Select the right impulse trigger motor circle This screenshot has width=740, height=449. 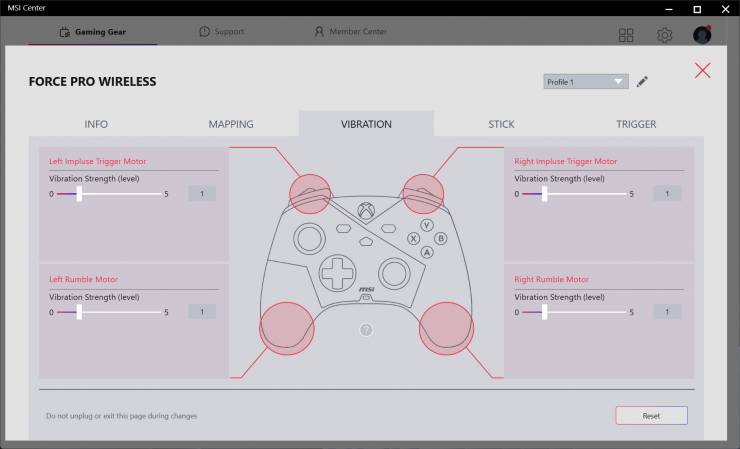point(423,191)
